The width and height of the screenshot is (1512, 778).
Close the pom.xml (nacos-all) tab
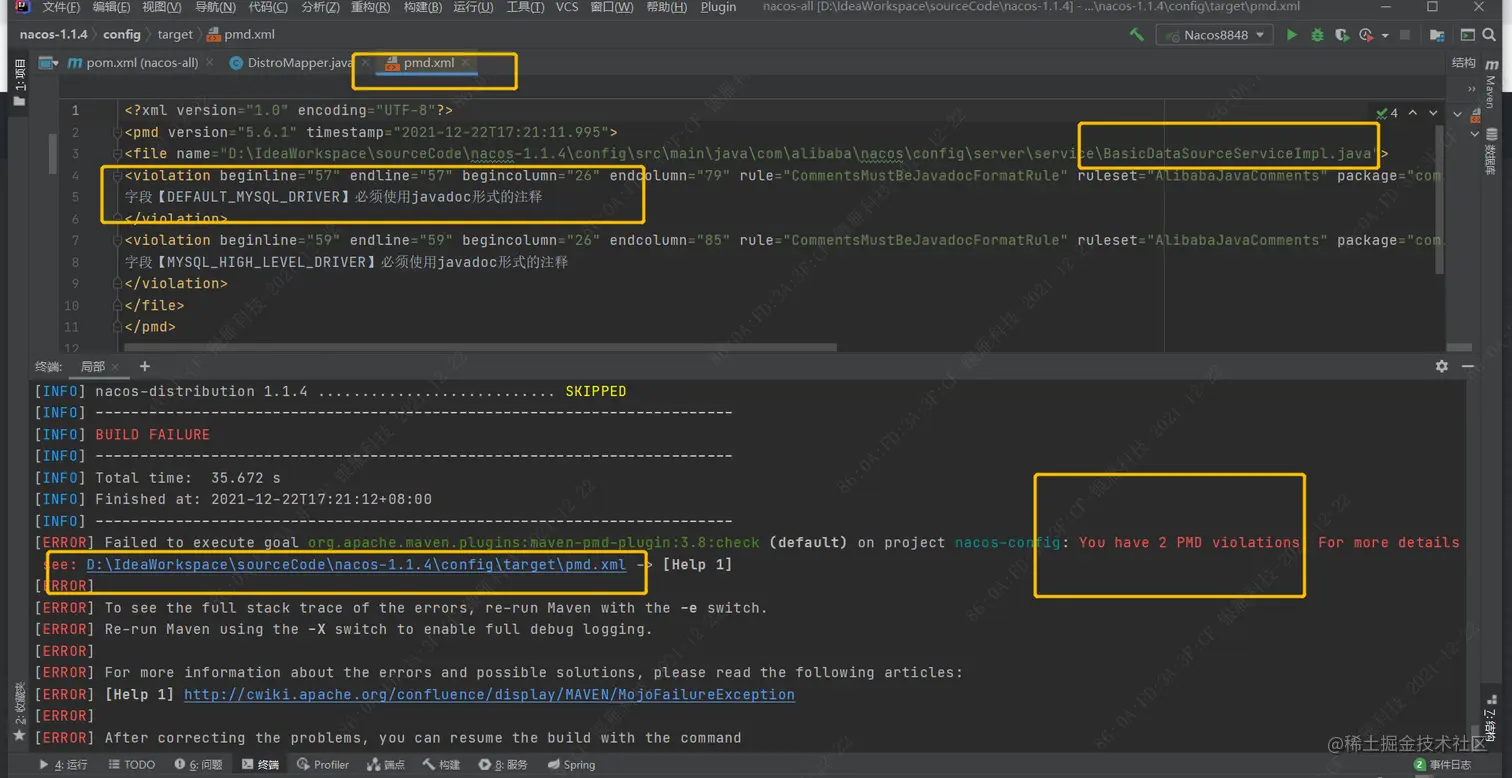(x=209, y=63)
